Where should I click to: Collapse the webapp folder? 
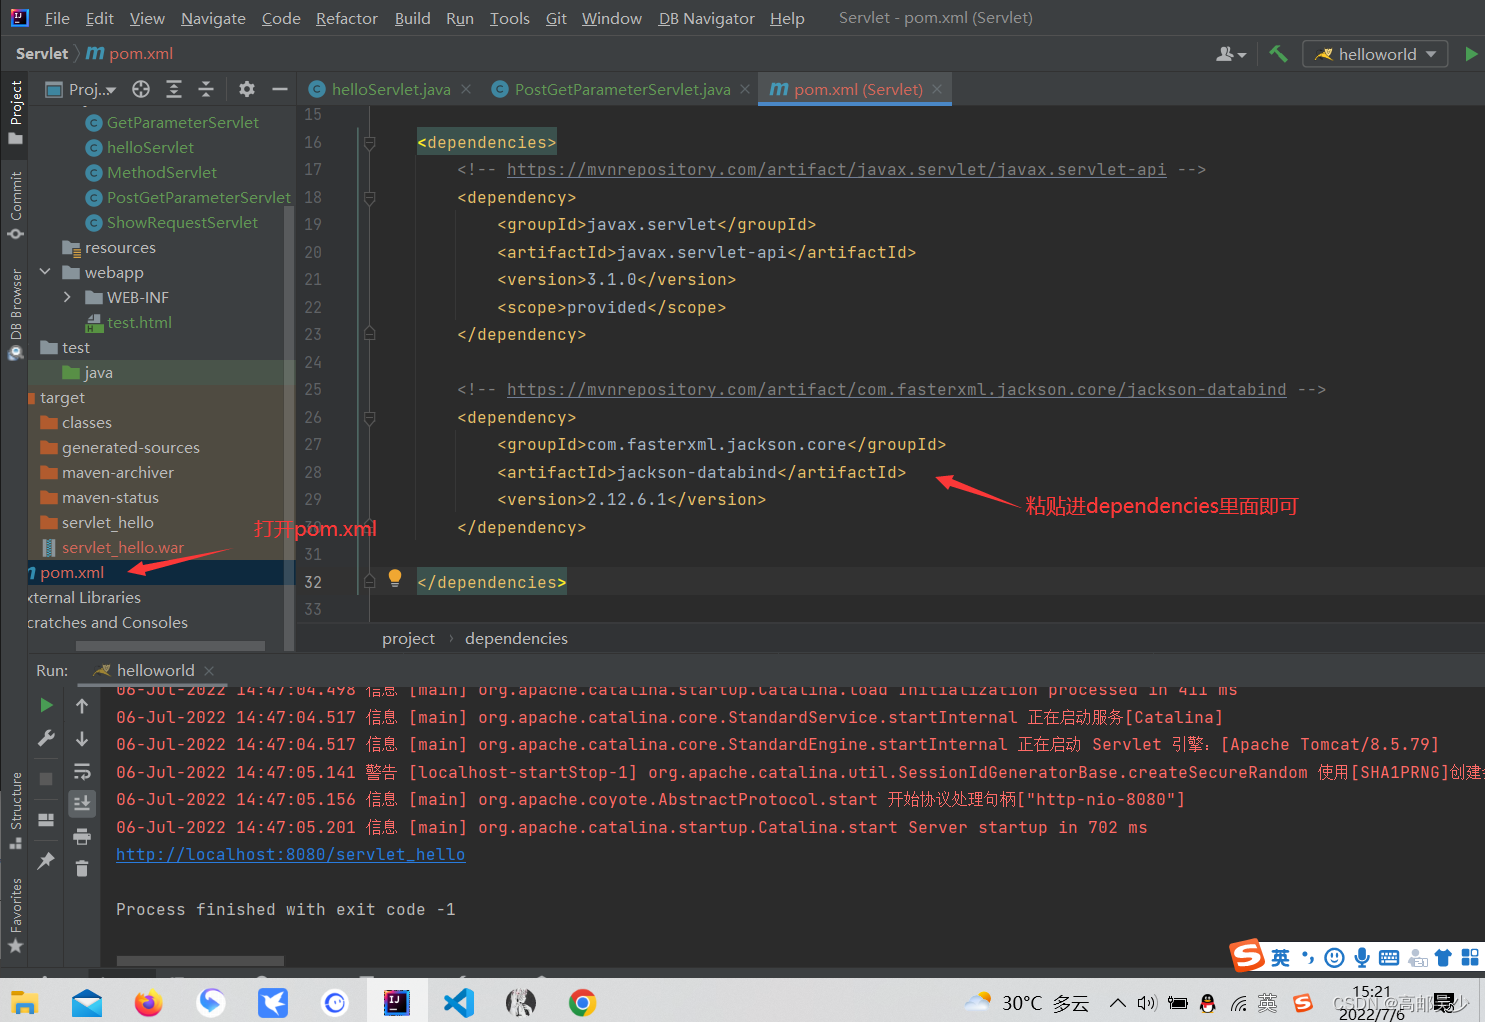pyautogui.click(x=45, y=272)
